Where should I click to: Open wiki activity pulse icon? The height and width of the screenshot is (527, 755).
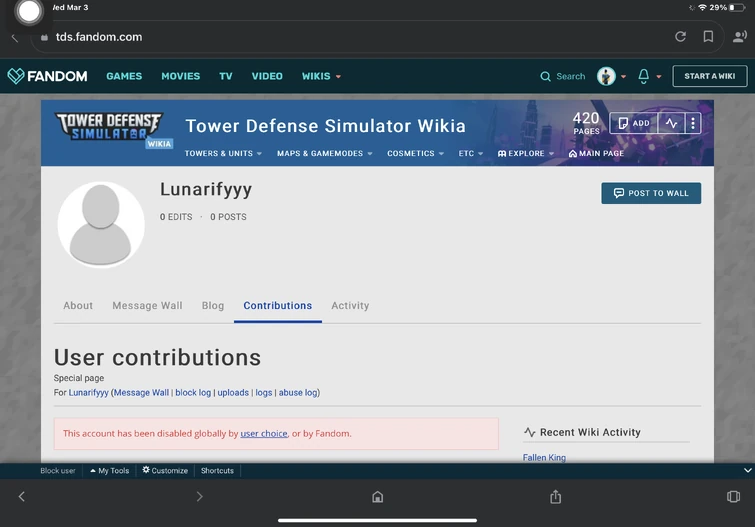tap(671, 123)
